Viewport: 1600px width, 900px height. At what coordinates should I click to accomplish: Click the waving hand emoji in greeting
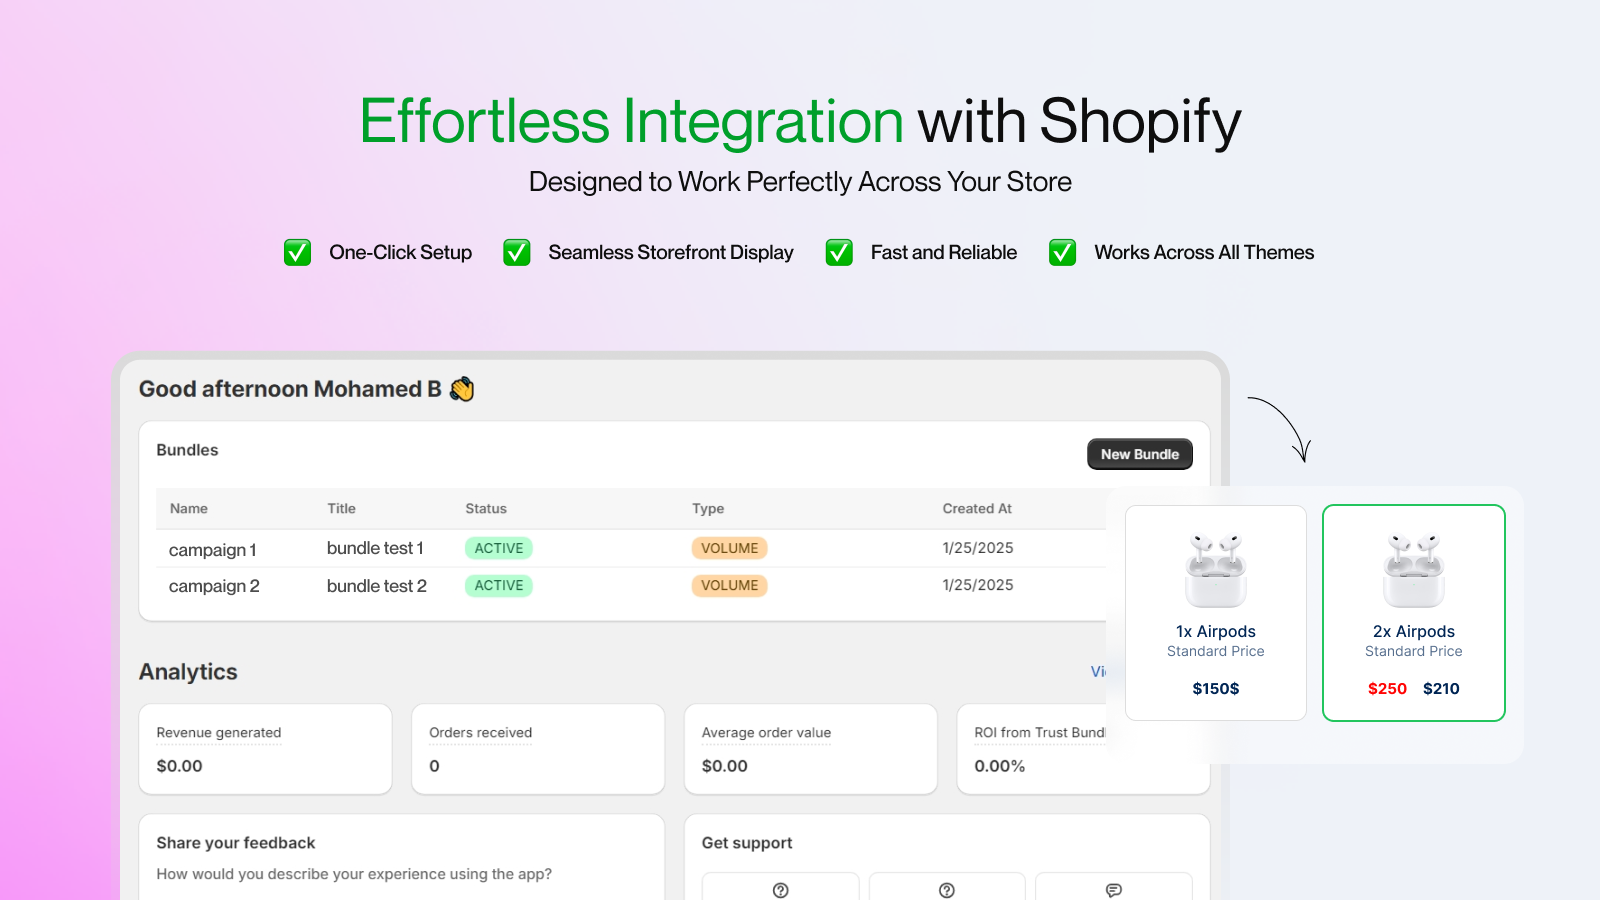pos(462,389)
